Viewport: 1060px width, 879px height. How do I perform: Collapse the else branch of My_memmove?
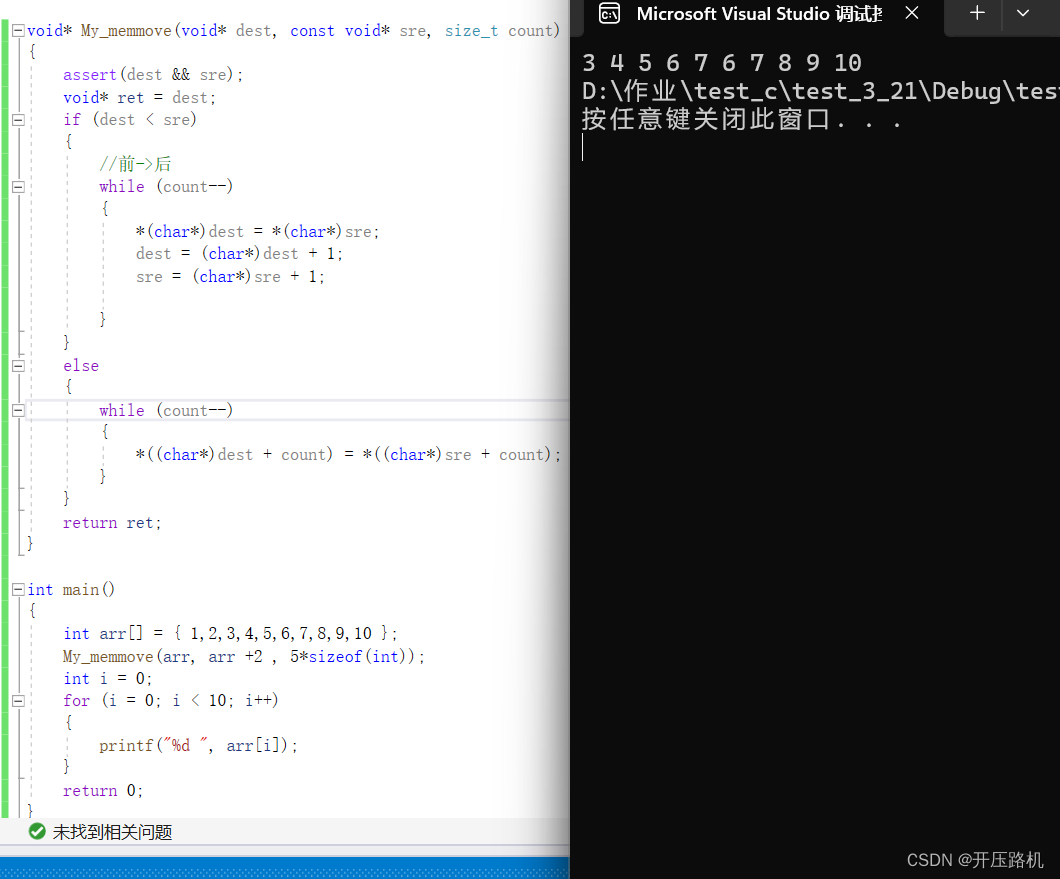pyautogui.click(x=17, y=365)
